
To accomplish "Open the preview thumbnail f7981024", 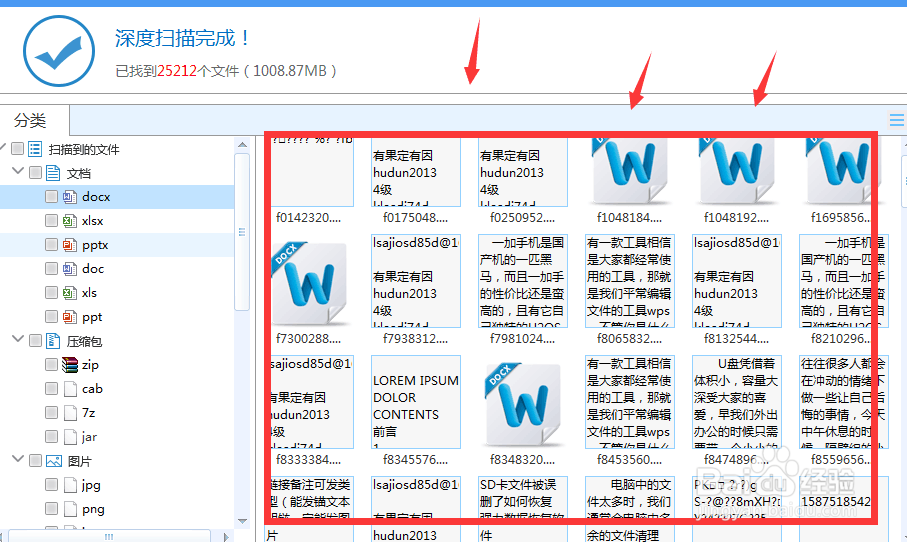I will click(523, 281).
